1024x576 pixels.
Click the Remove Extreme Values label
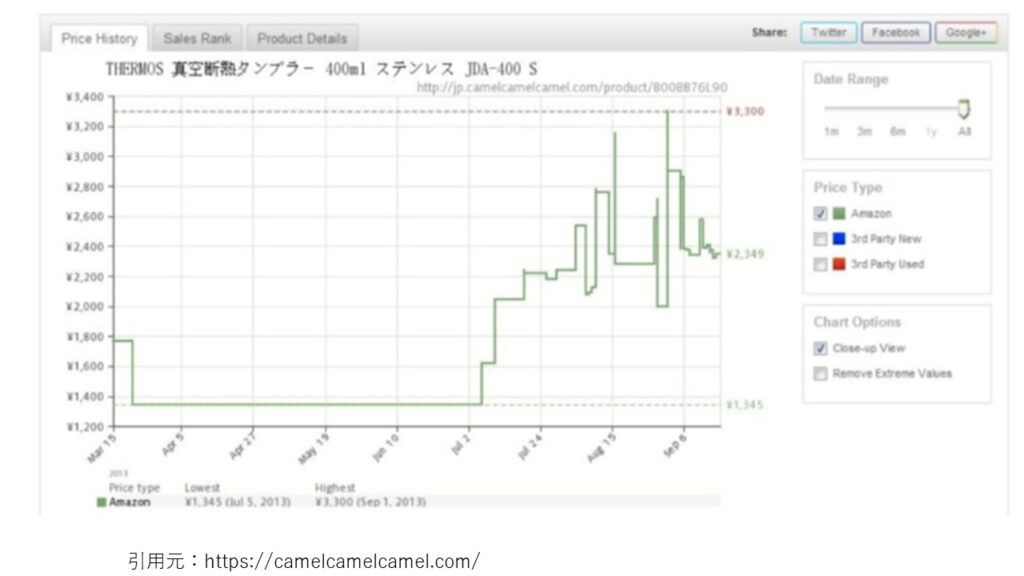pos(892,374)
